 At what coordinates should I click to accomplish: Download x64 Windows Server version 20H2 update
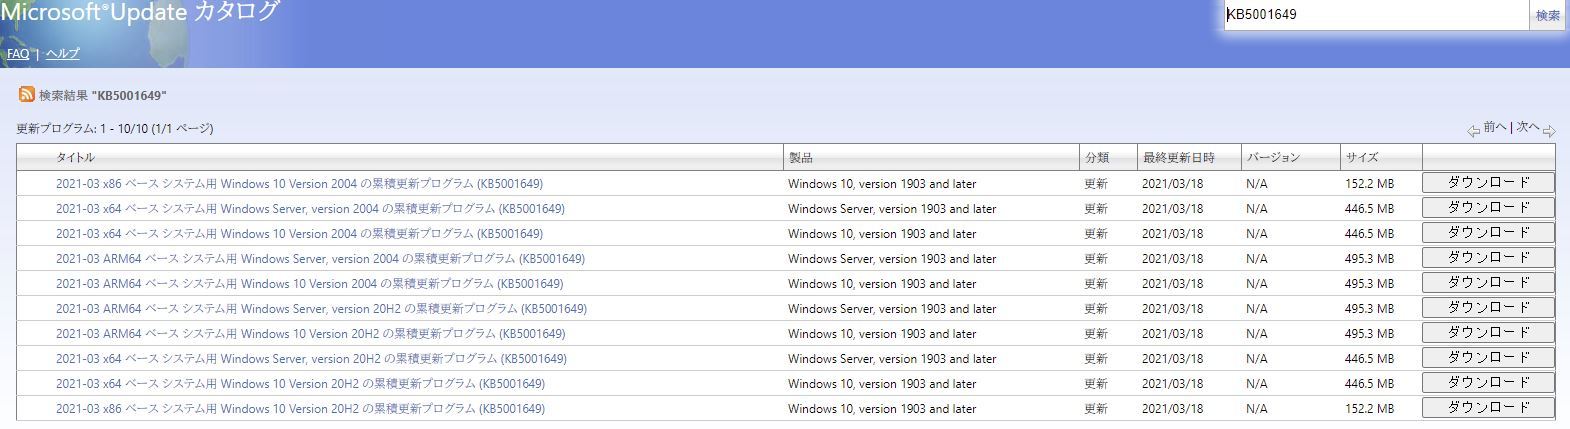1488,358
